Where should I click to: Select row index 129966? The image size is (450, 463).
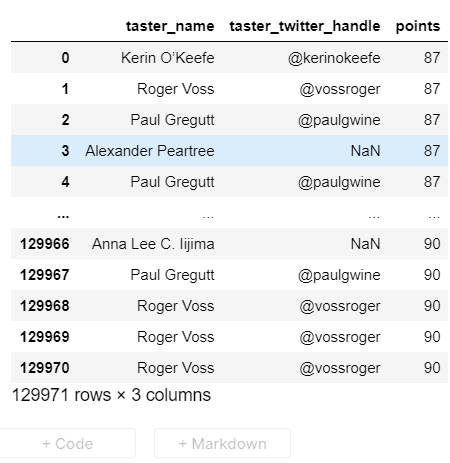coord(45,244)
